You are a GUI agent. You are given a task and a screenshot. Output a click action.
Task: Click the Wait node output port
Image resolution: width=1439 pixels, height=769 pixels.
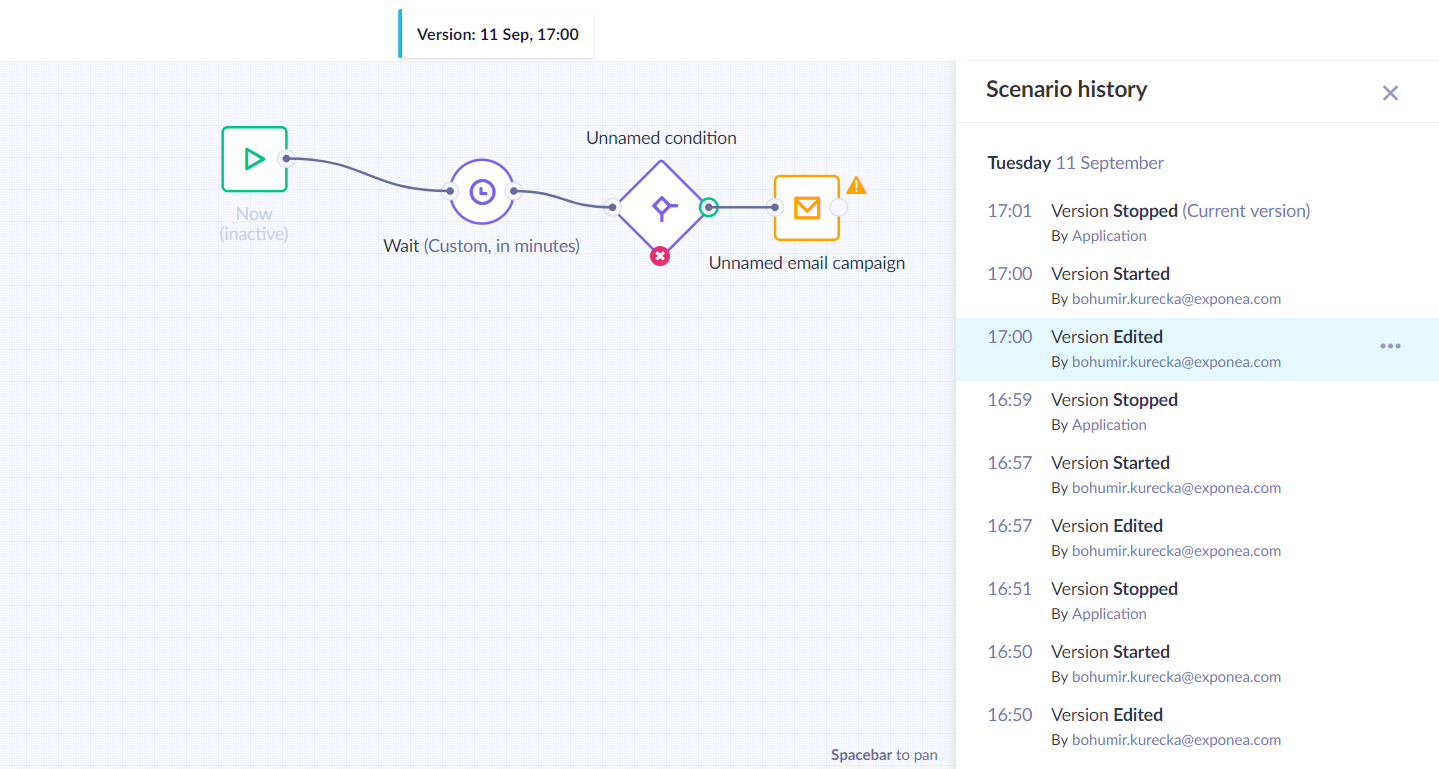[514, 191]
